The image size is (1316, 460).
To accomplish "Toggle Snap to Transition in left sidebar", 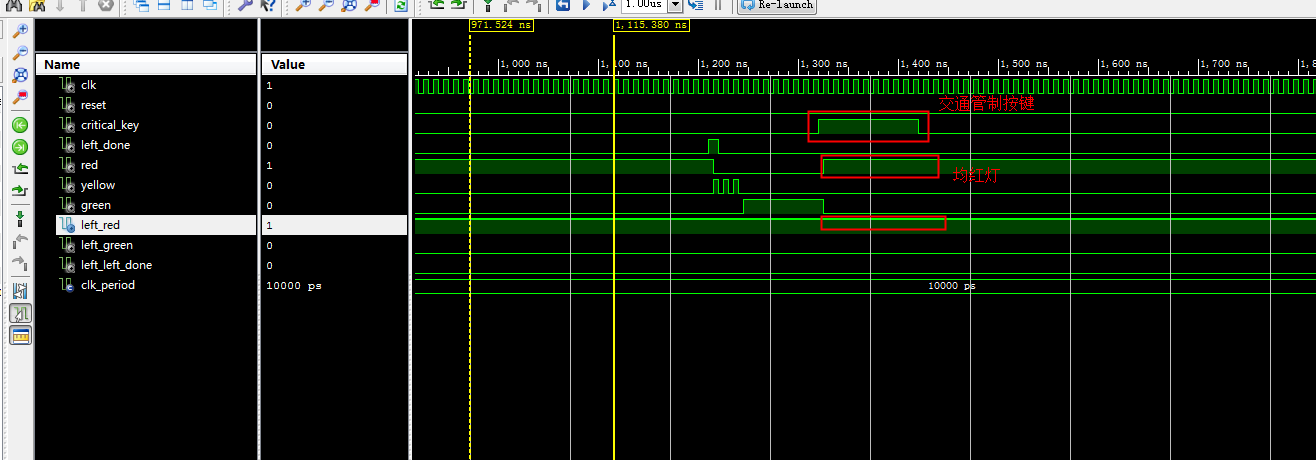I will pos(19,313).
